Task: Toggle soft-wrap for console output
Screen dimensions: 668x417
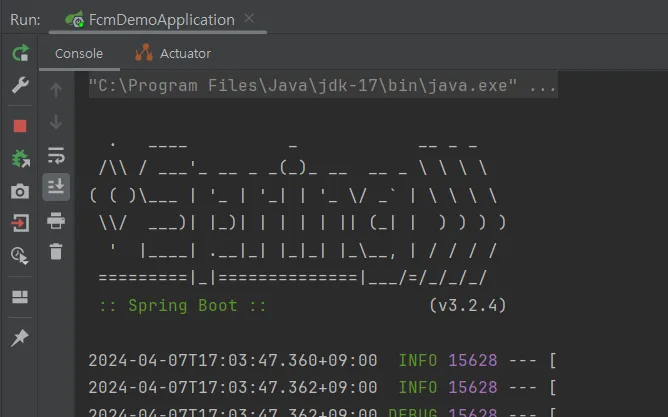Action: tap(56, 155)
